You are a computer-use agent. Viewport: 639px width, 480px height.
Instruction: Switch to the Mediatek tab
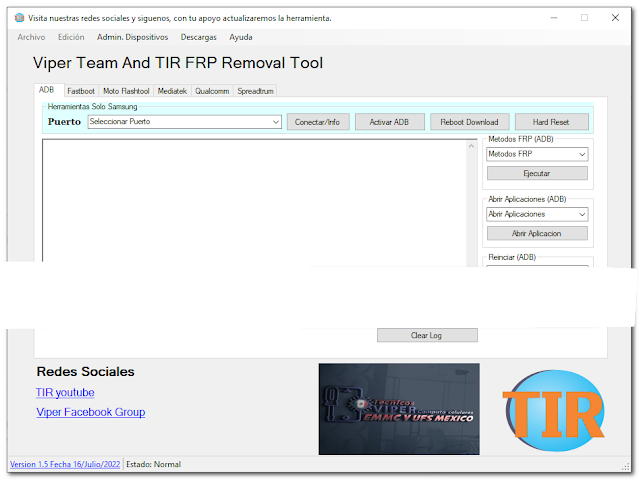click(x=172, y=91)
